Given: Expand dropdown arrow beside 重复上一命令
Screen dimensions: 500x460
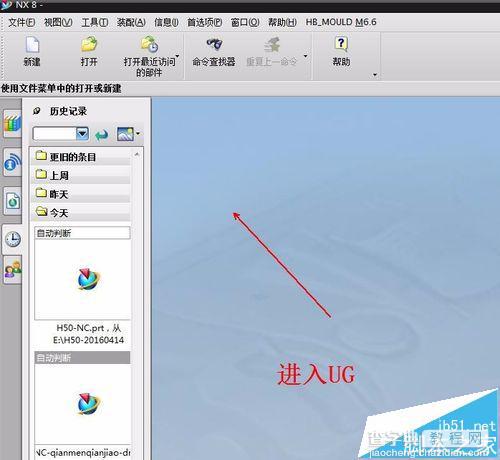Looking at the screenshot, I should [x=305, y=56].
